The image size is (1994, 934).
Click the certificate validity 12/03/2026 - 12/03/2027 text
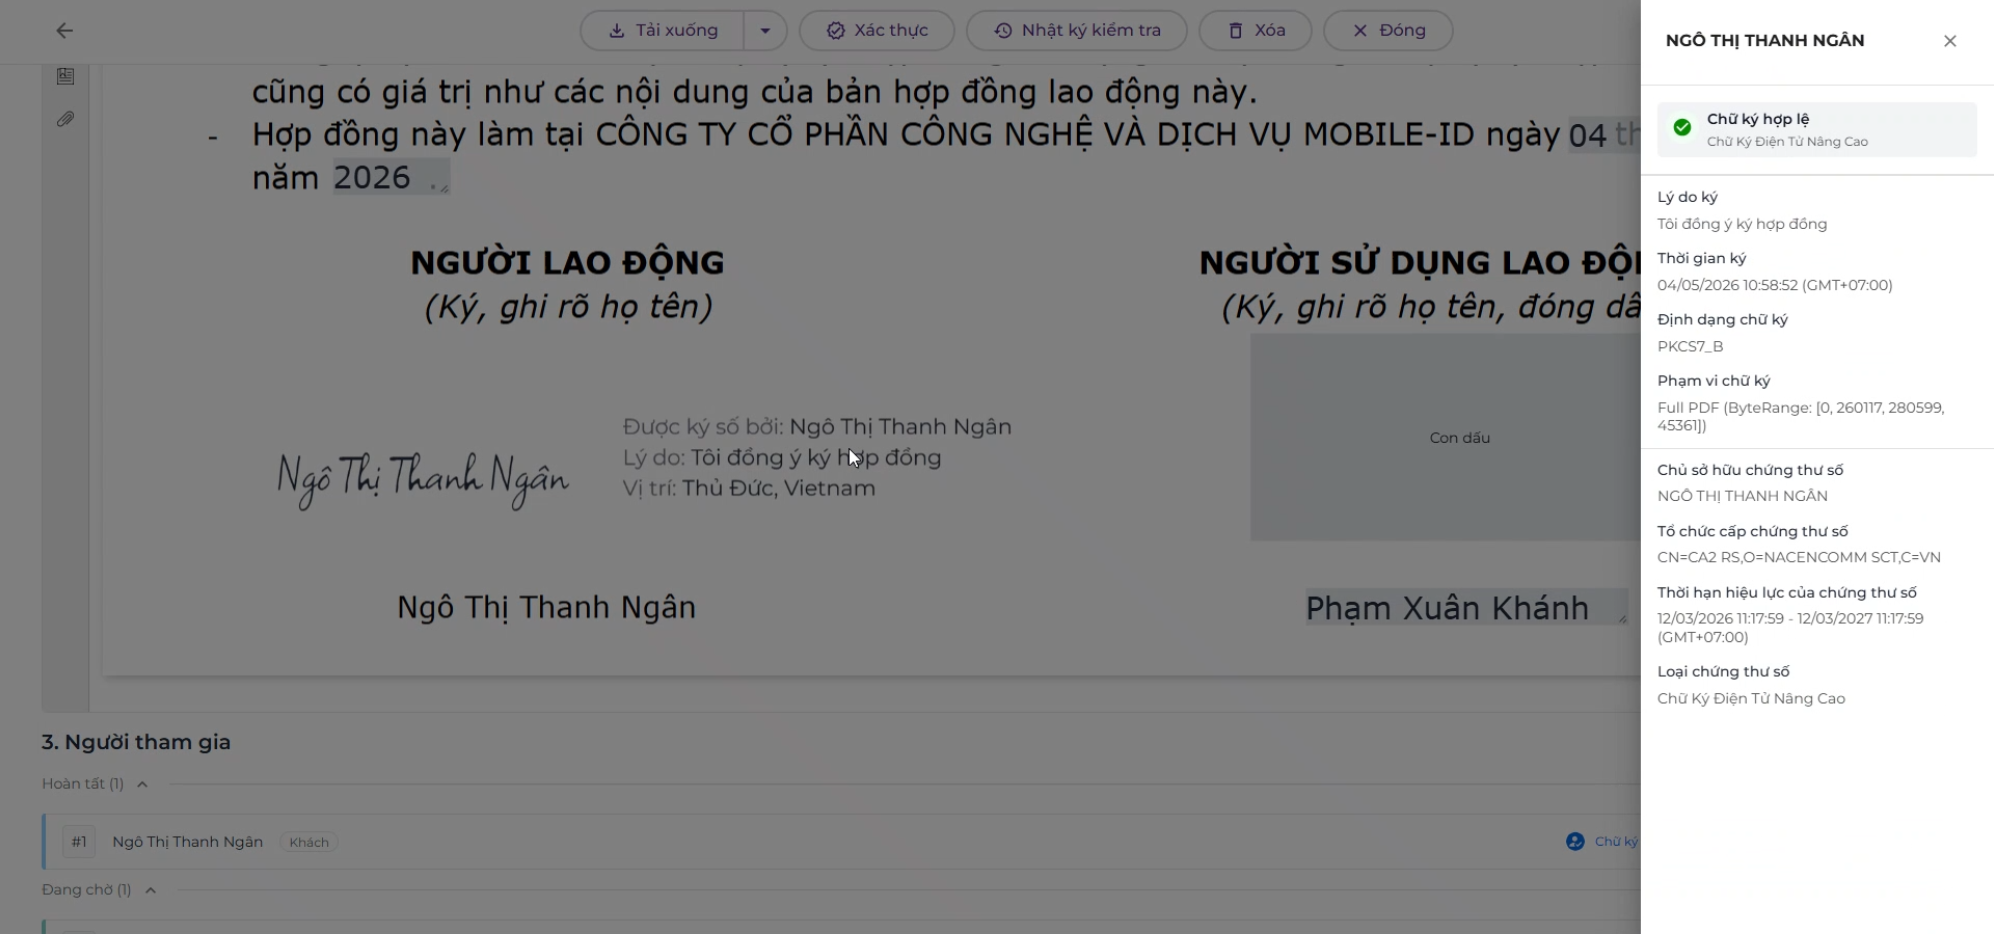[1790, 628]
